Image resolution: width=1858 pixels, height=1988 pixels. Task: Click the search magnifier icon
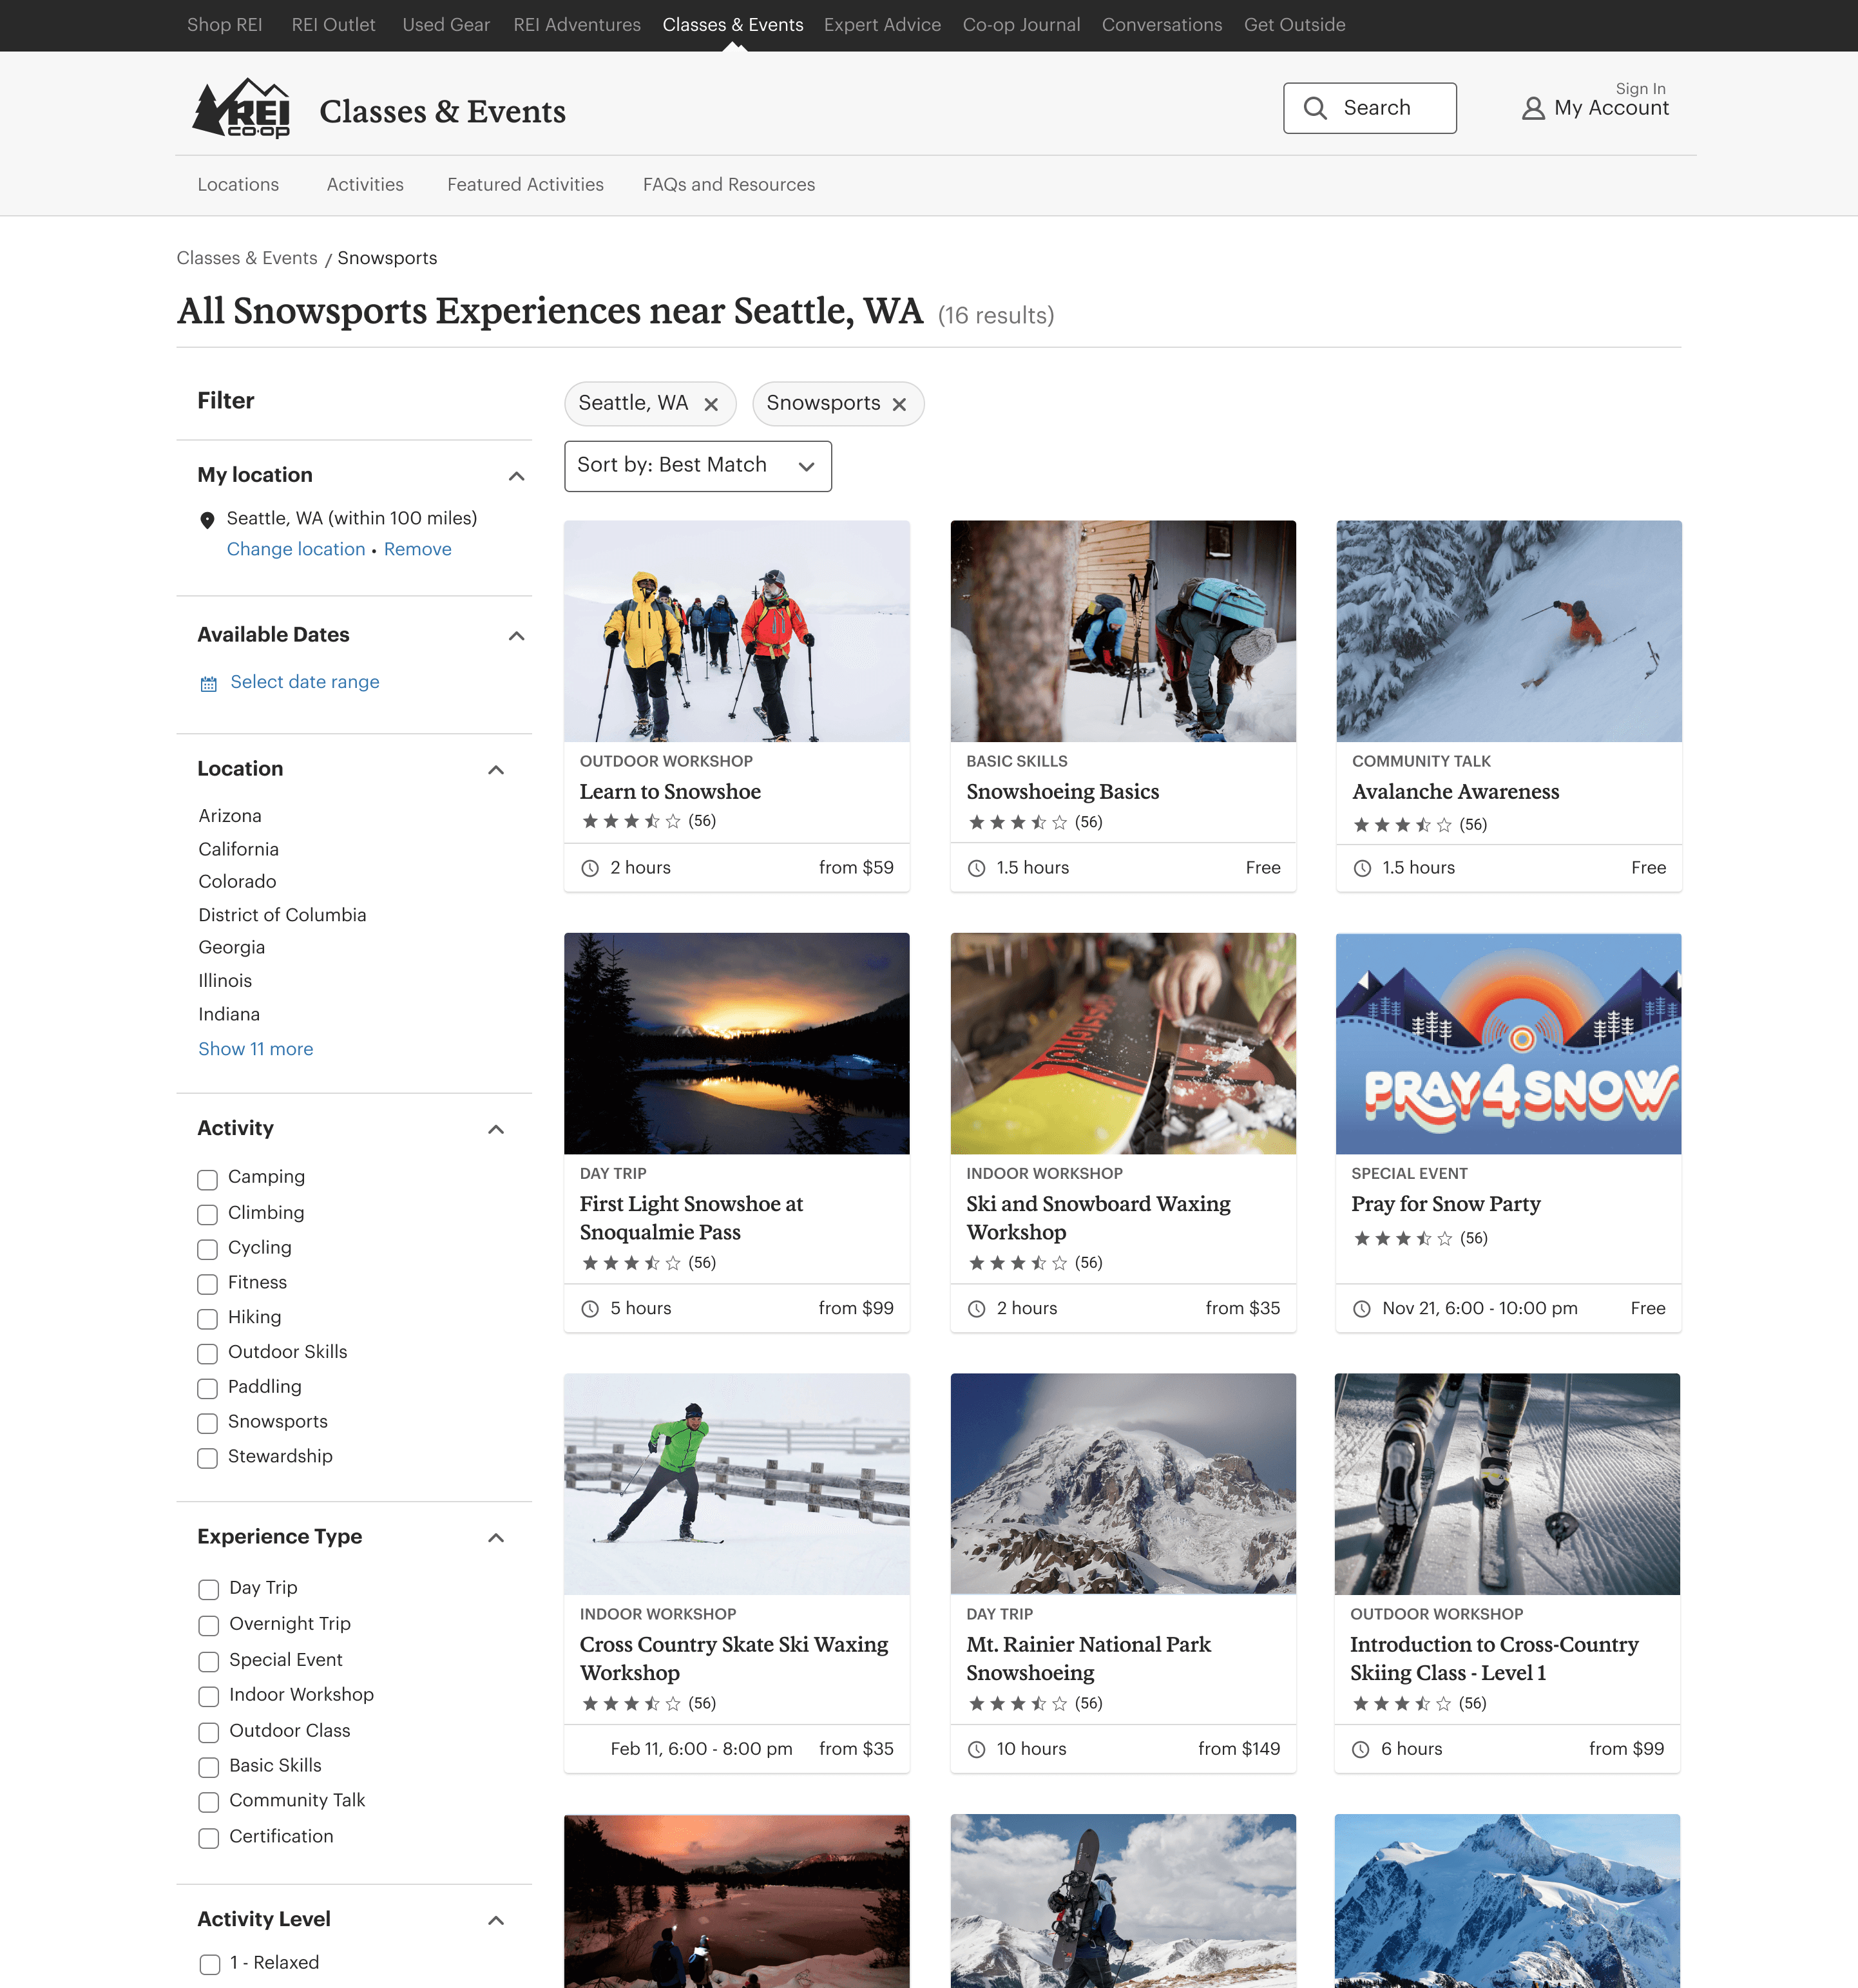tap(1315, 108)
